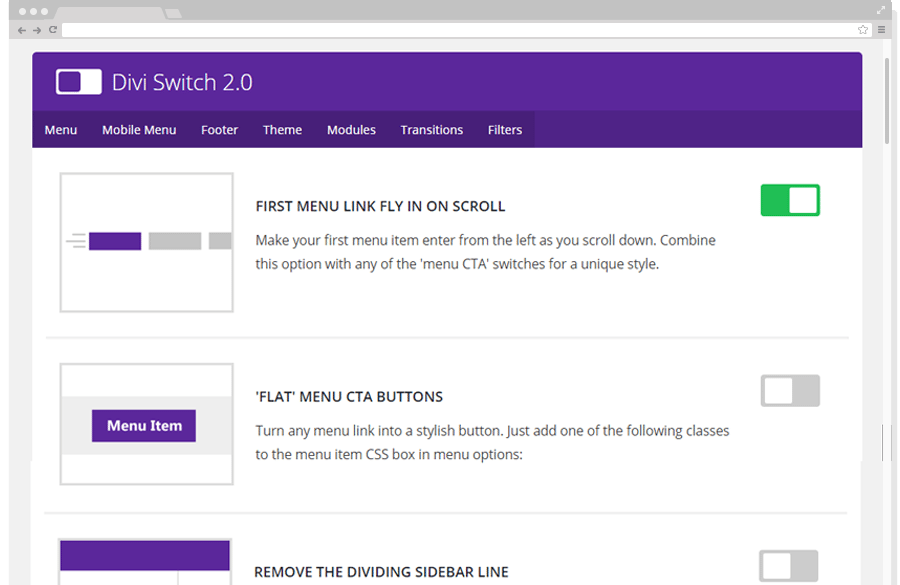900x585 pixels.
Task: Select the Theme tab
Action: coord(282,130)
